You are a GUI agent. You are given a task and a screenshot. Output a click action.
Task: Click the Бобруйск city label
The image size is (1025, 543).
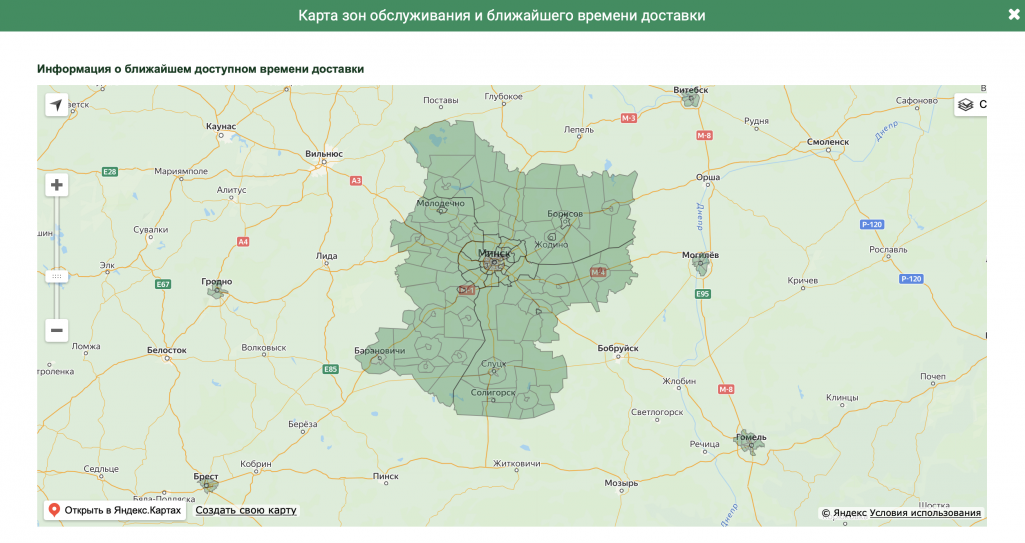(618, 348)
